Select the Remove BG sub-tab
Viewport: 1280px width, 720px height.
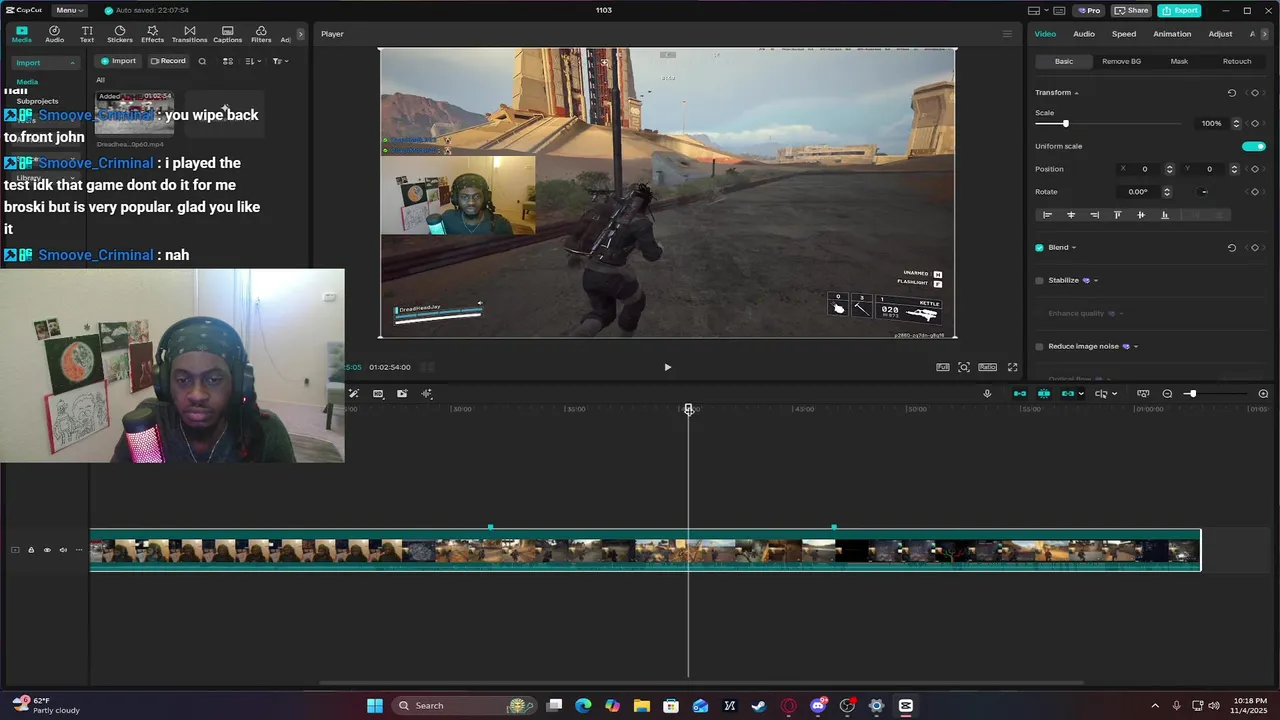(1121, 61)
